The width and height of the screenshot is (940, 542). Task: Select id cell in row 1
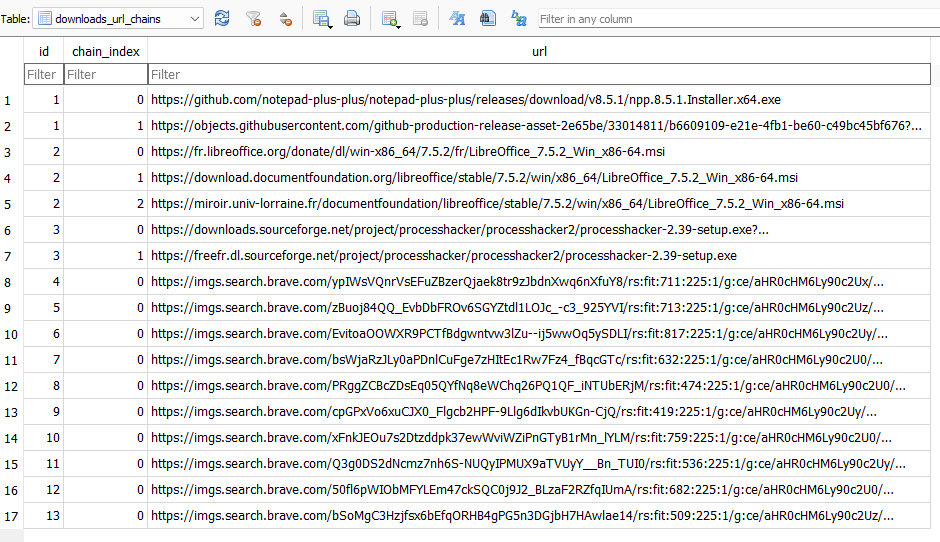tap(44, 100)
